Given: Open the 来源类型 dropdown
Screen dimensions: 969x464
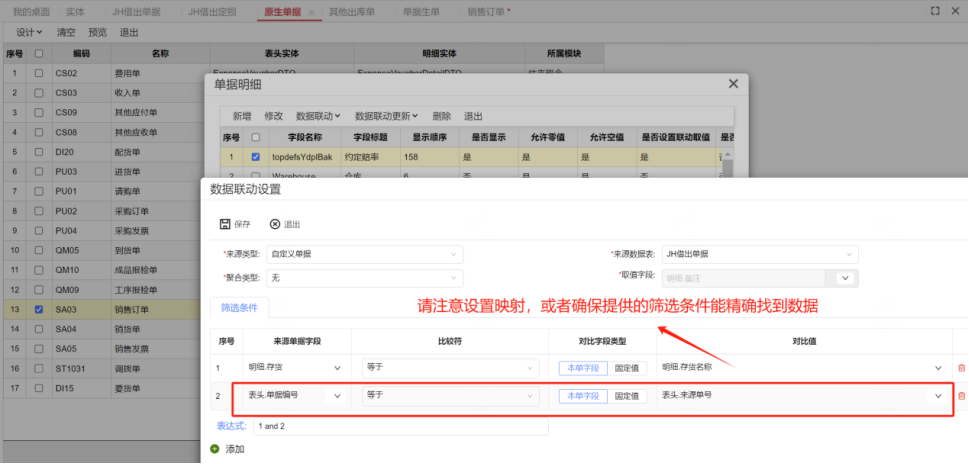Looking at the screenshot, I should pyautogui.click(x=365, y=254).
